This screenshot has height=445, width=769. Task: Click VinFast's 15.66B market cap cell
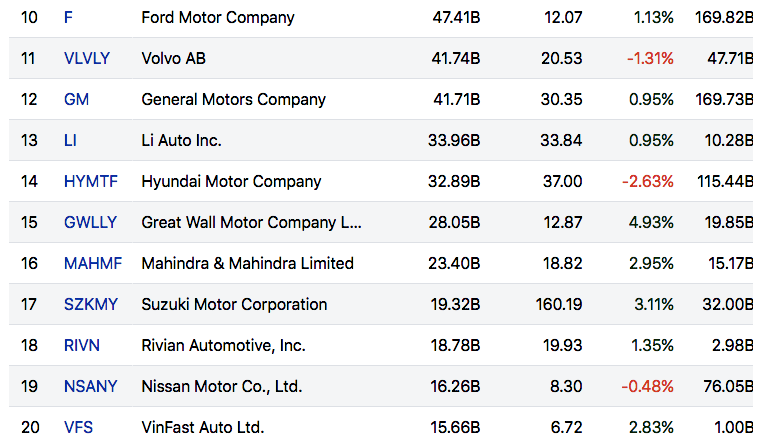(x=453, y=427)
